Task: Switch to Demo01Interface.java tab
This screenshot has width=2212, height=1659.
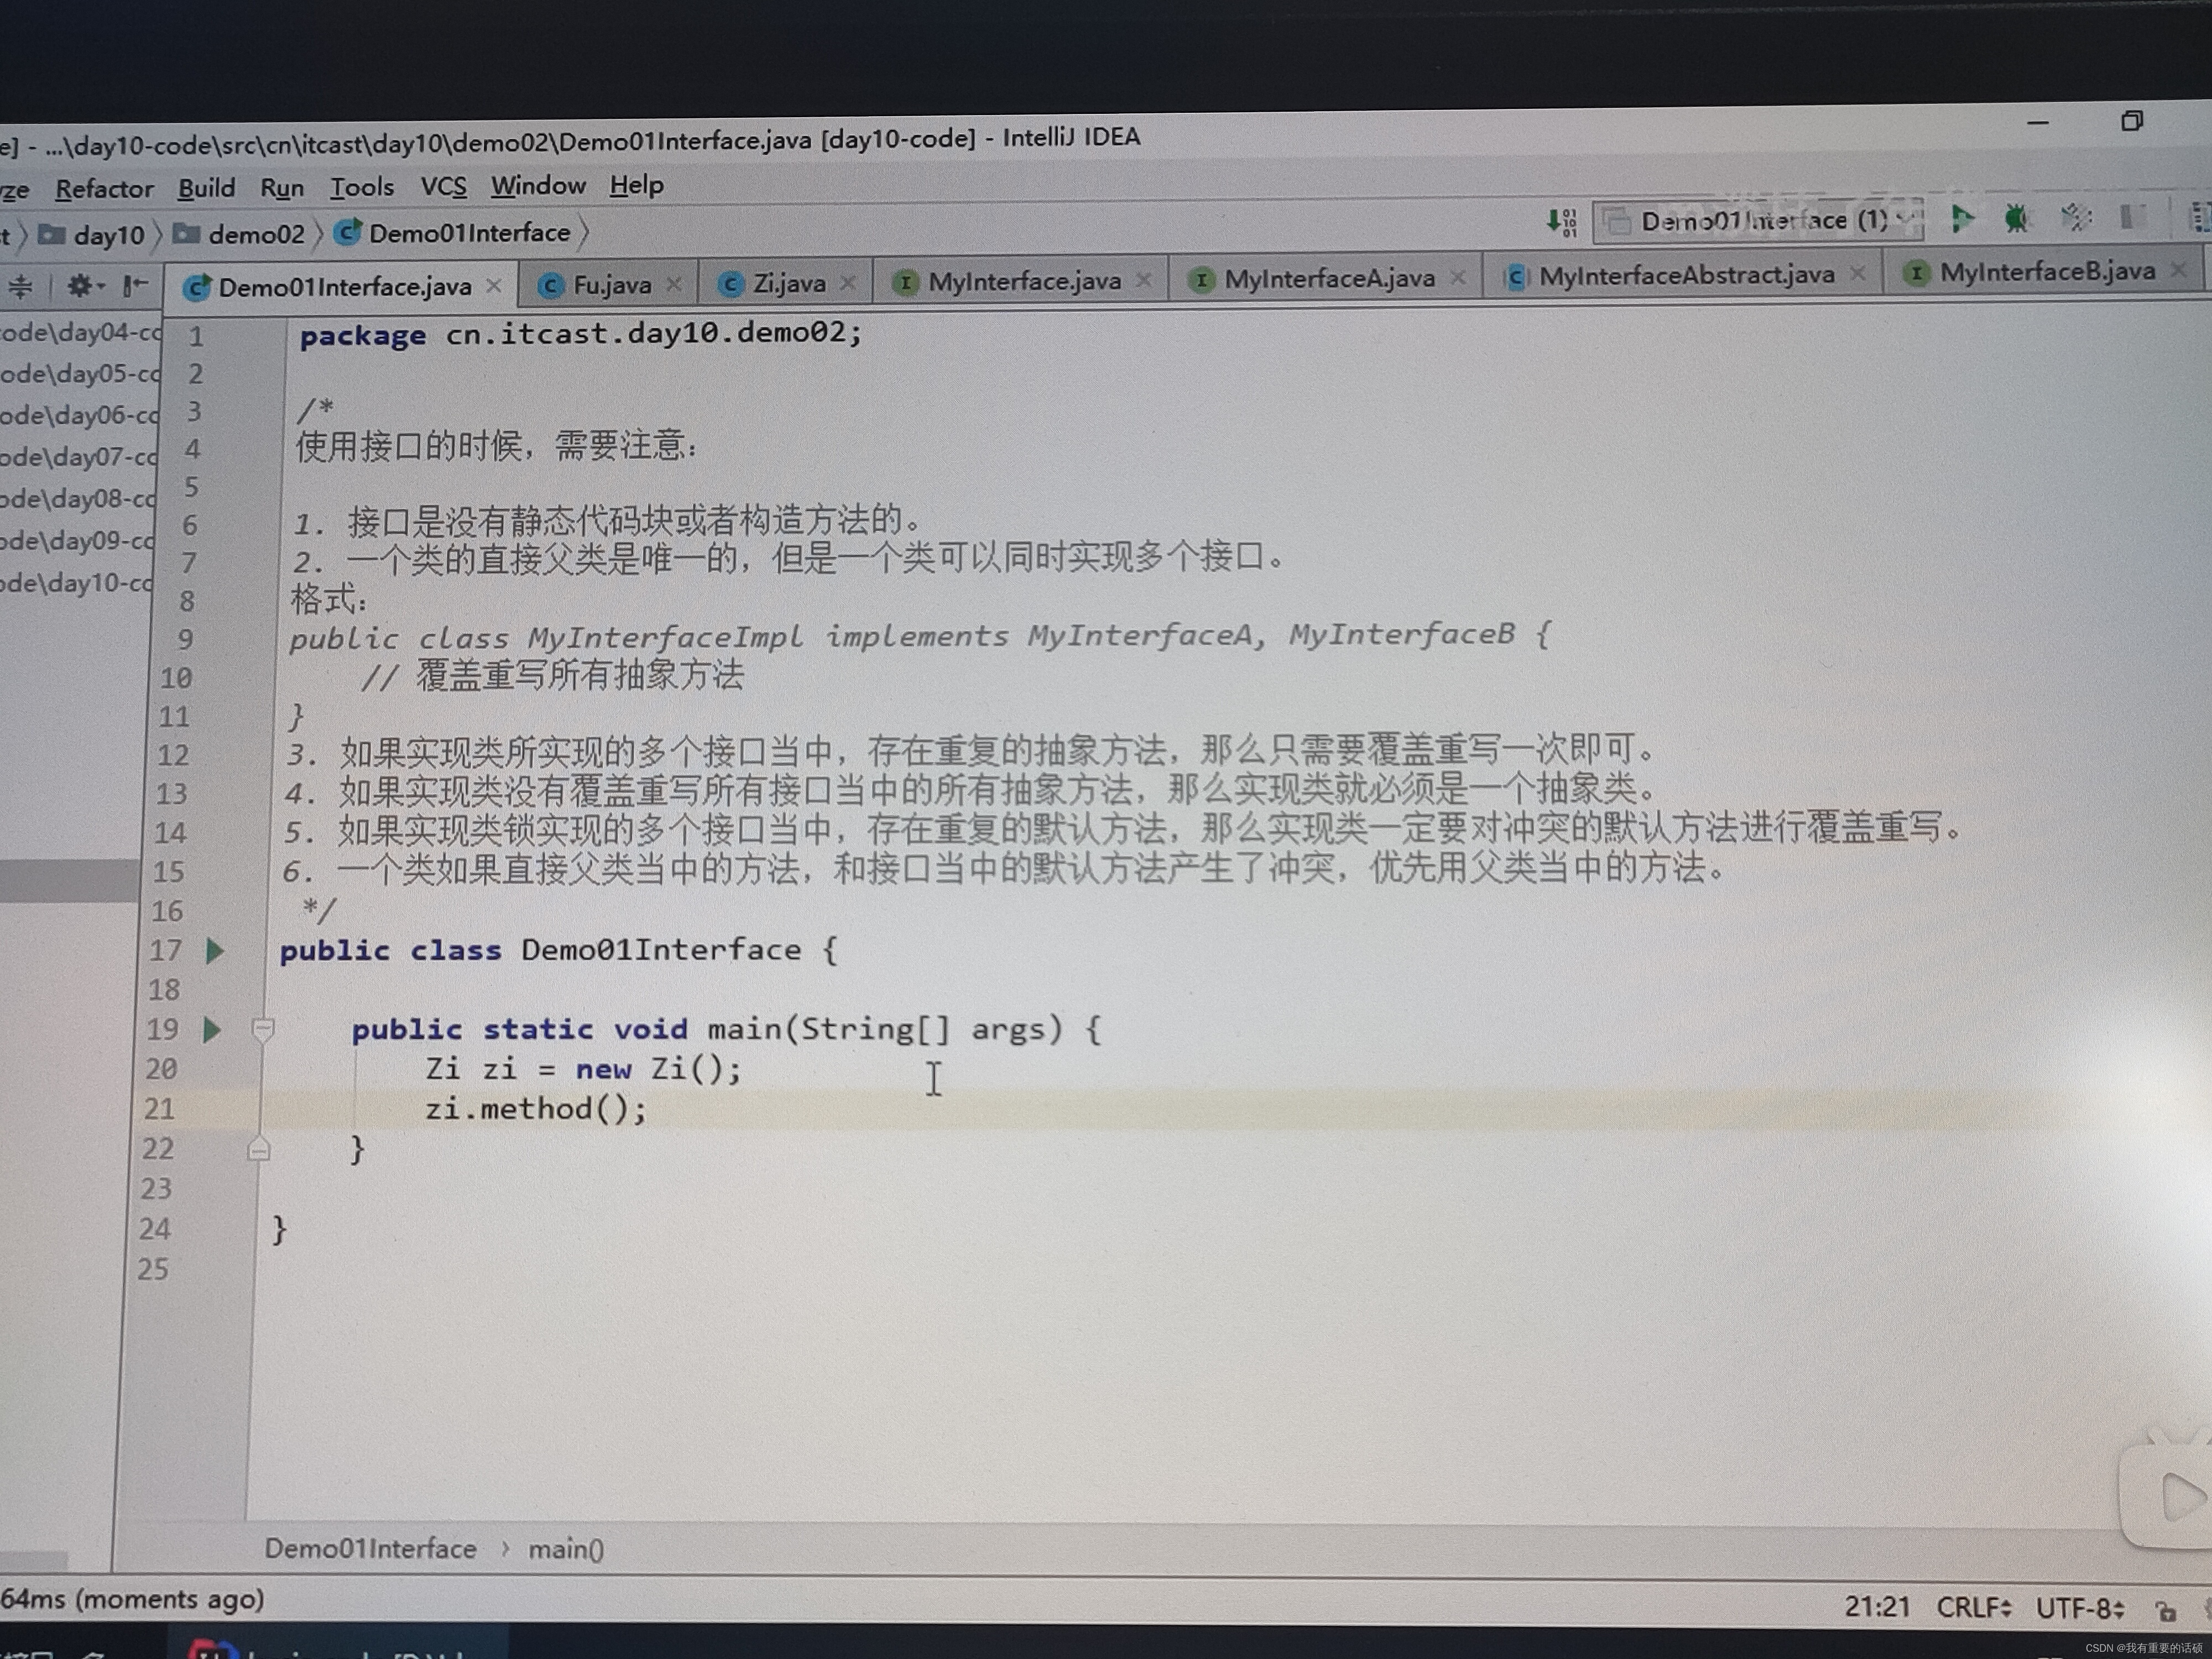Action: (x=343, y=287)
